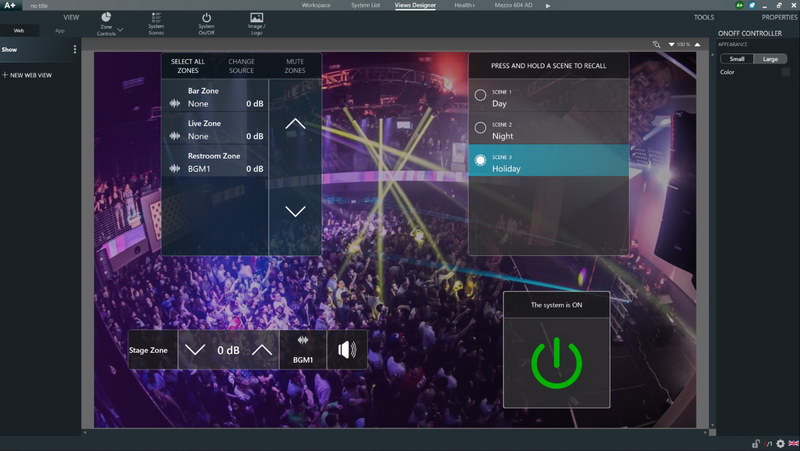Select Scene 3 Holiday radio button
The height and width of the screenshot is (451, 800).
click(x=480, y=160)
